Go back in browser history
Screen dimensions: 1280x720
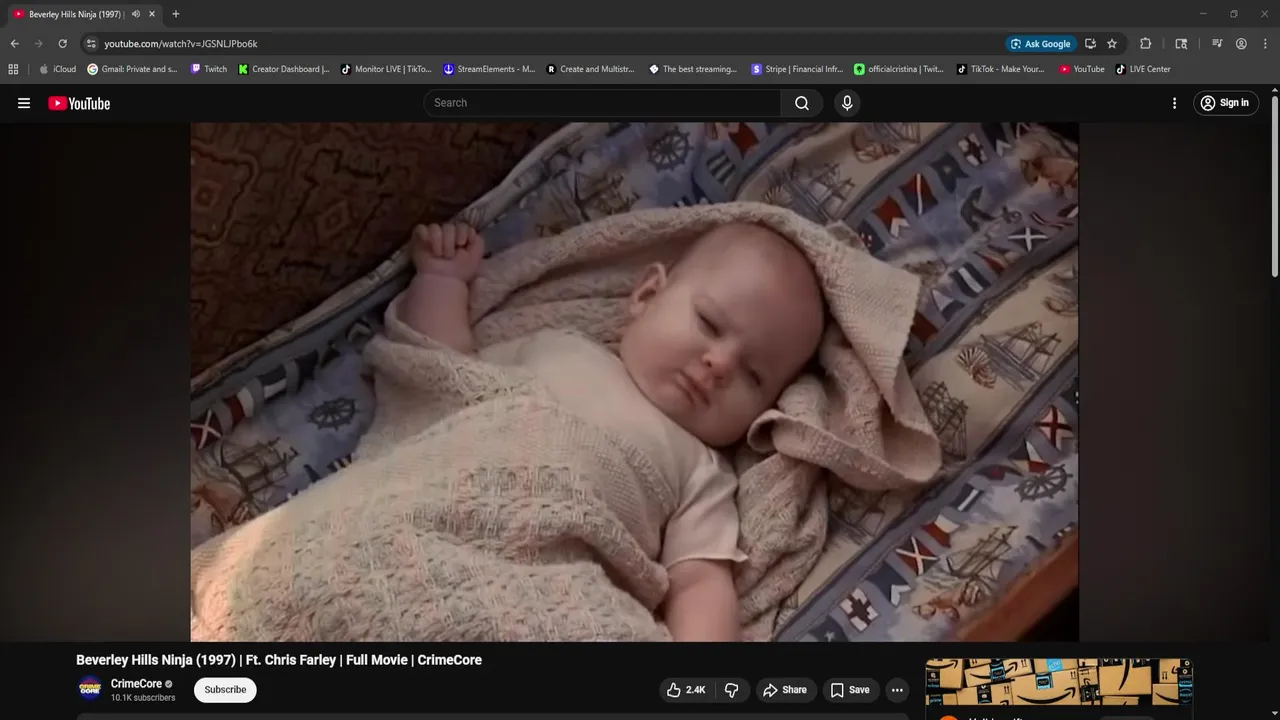[14, 44]
